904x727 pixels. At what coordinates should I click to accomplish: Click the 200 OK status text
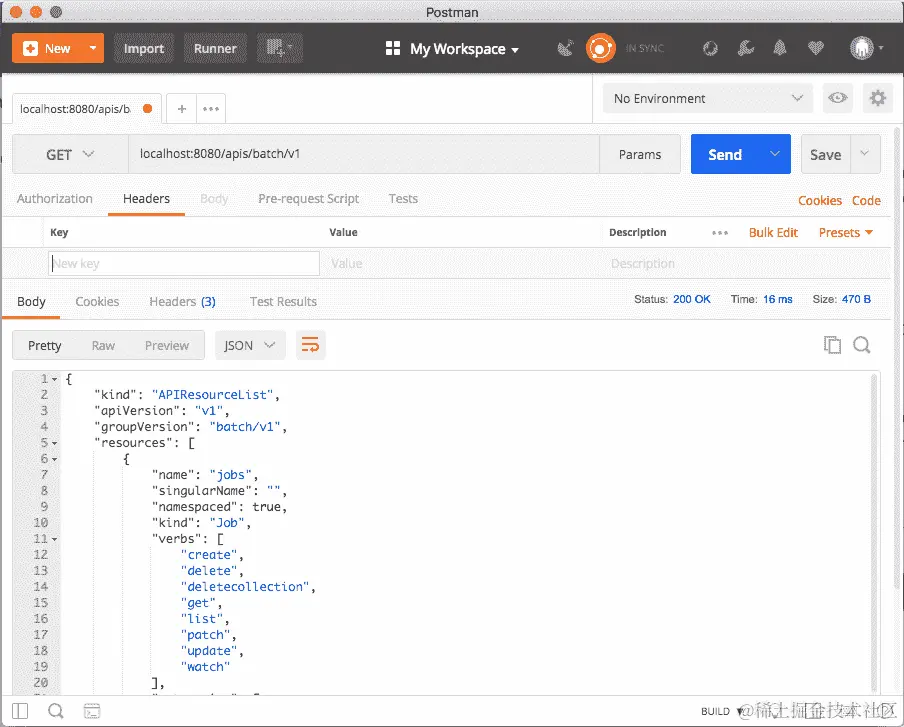coord(691,299)
